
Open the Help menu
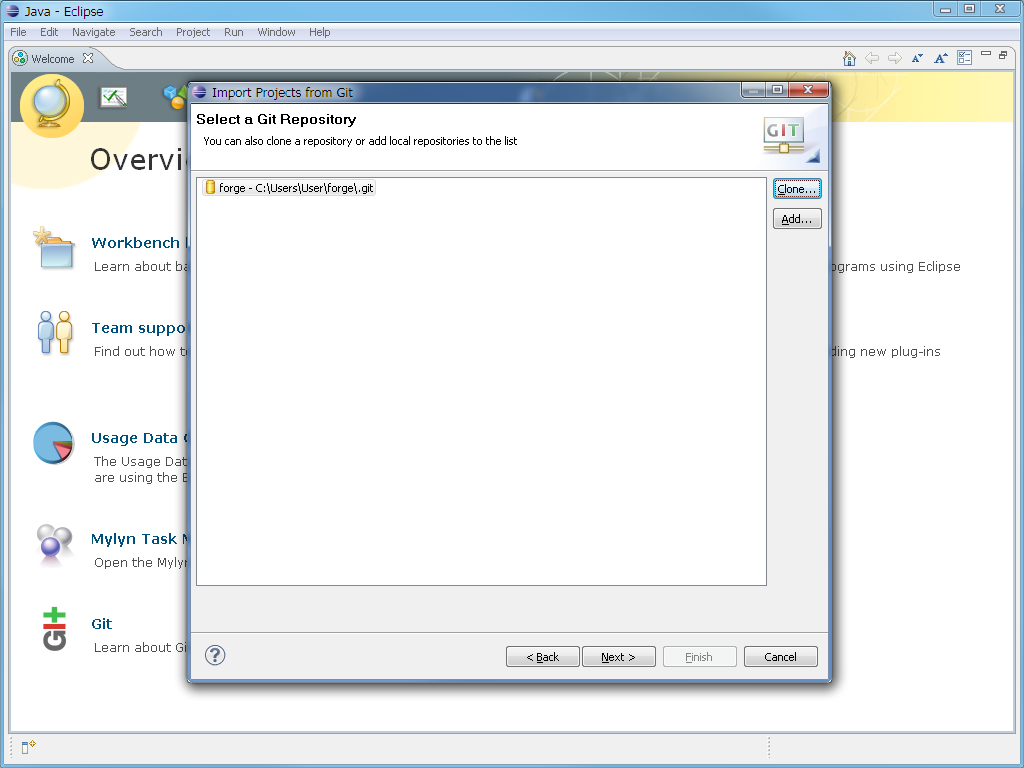(x=319, y=32)
